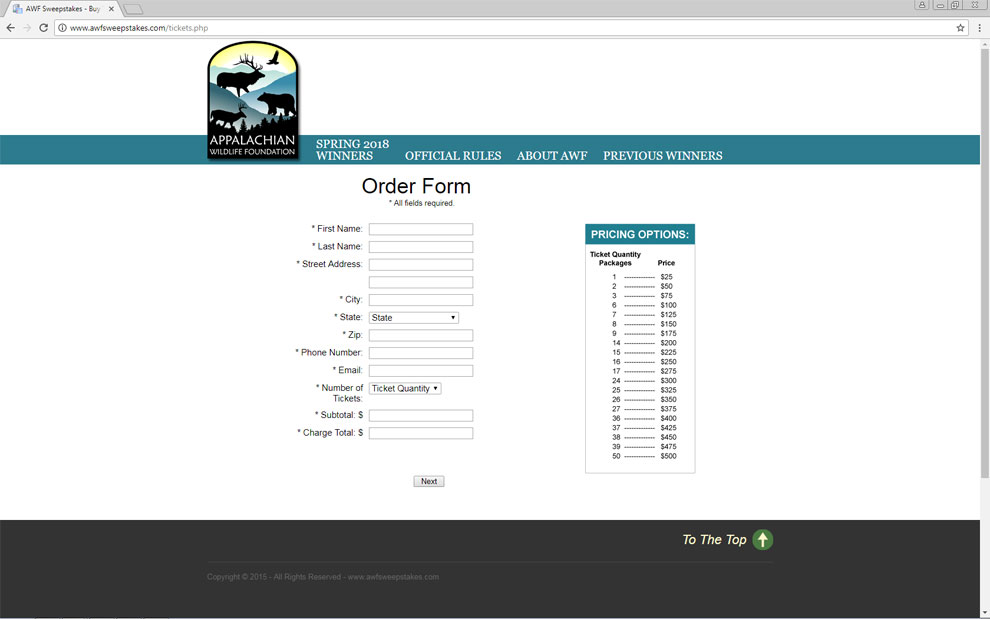Viewport: 990px width, 619px height.
Task: Click the Zip input field
Action: click(x=420, y=336)
